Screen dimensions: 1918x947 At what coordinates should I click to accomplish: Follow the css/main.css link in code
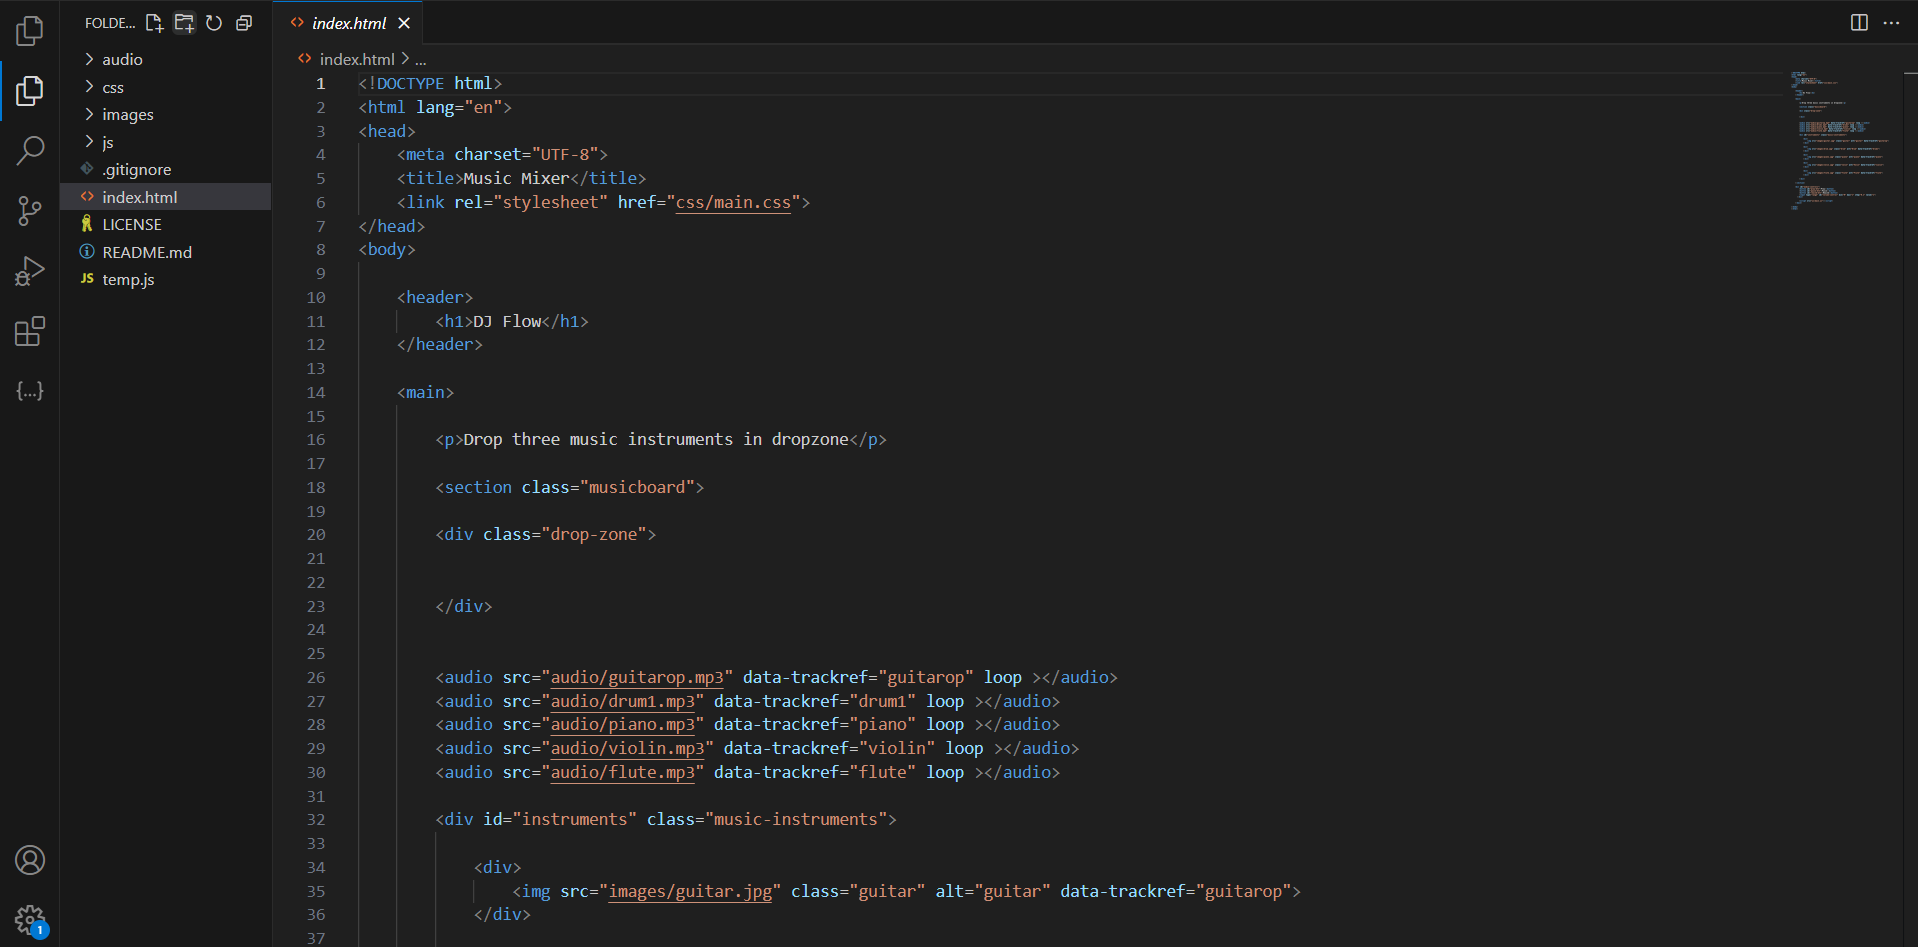tap(733, 202)
